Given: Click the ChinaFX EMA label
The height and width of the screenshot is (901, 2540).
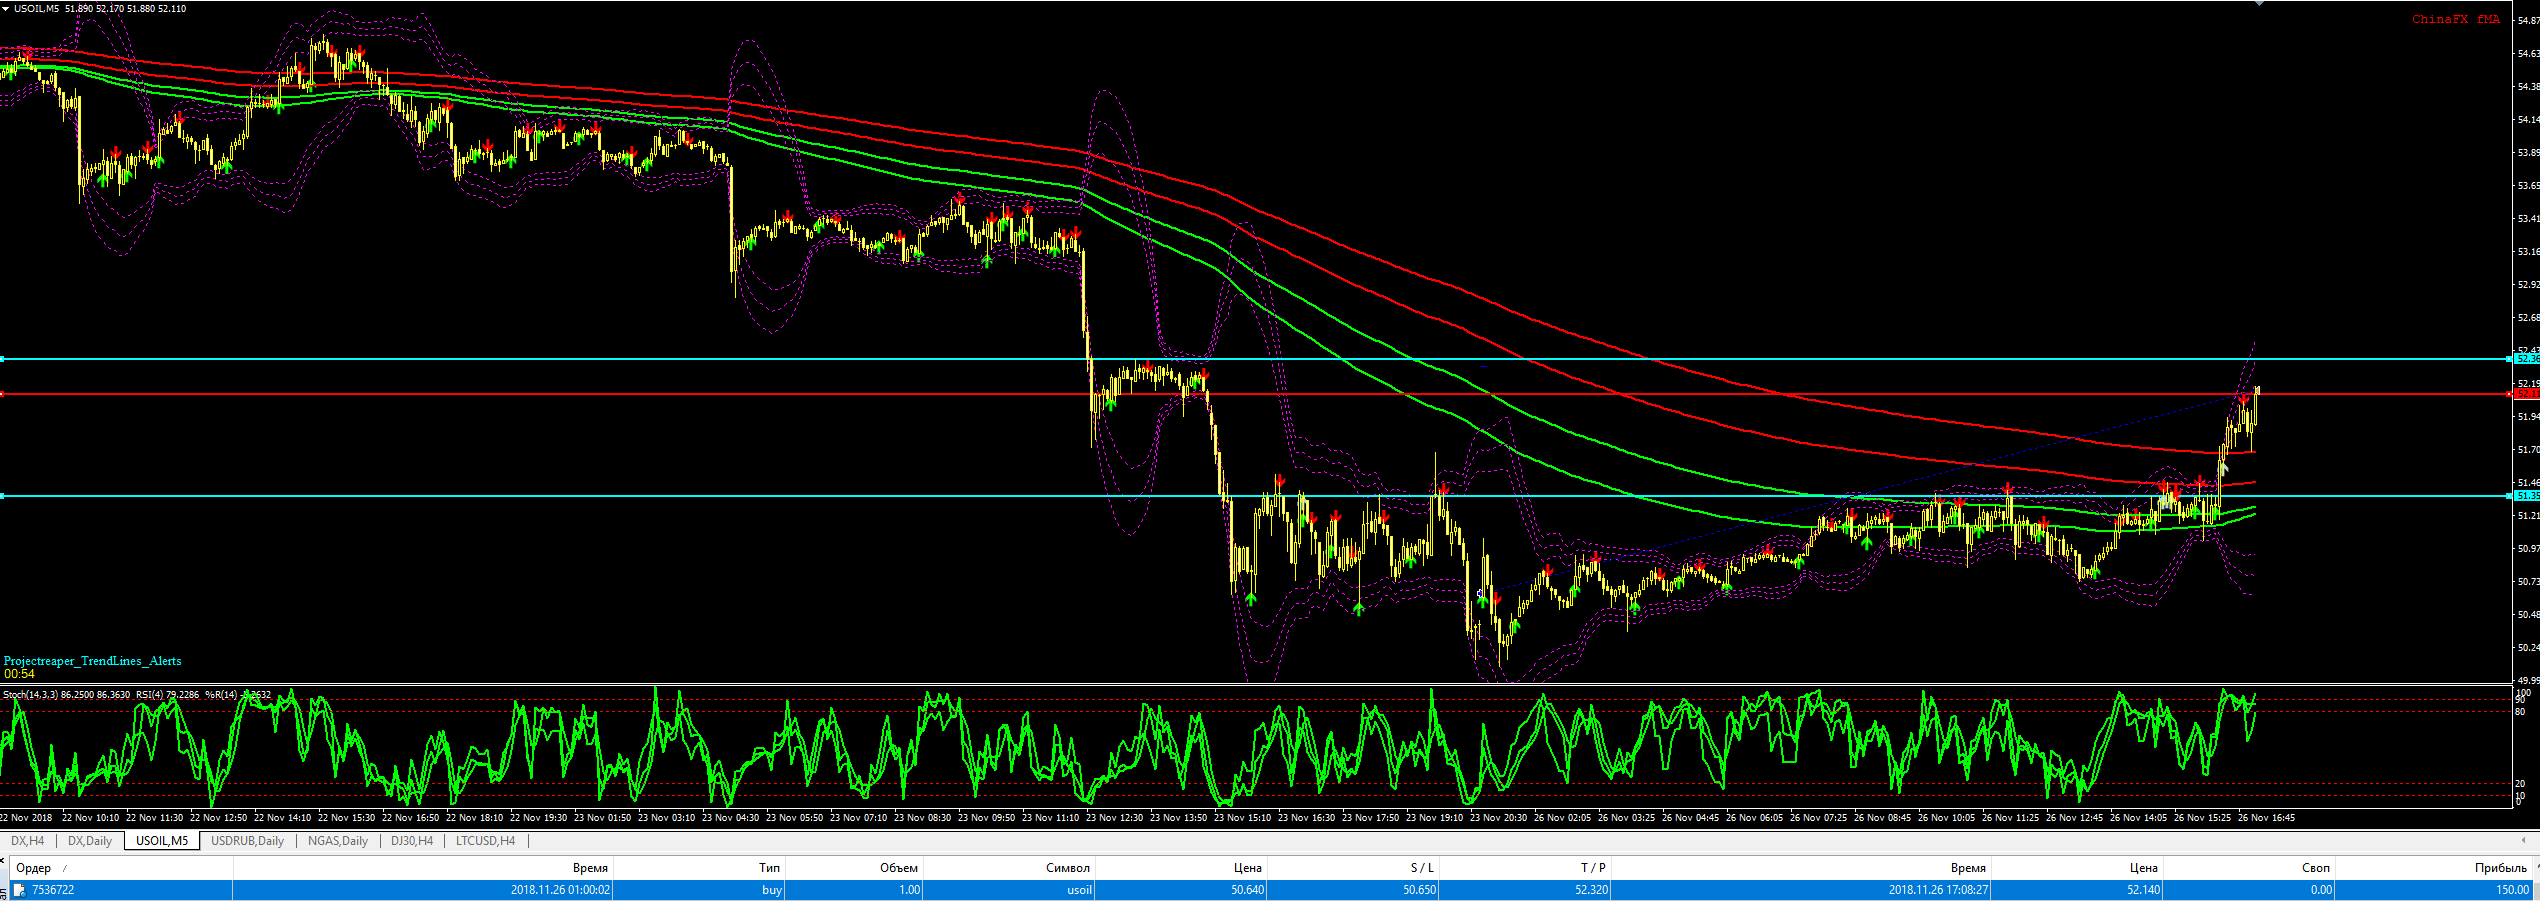Looking at the screenshot, I should pyautogui.click(x=2456, y=19).
